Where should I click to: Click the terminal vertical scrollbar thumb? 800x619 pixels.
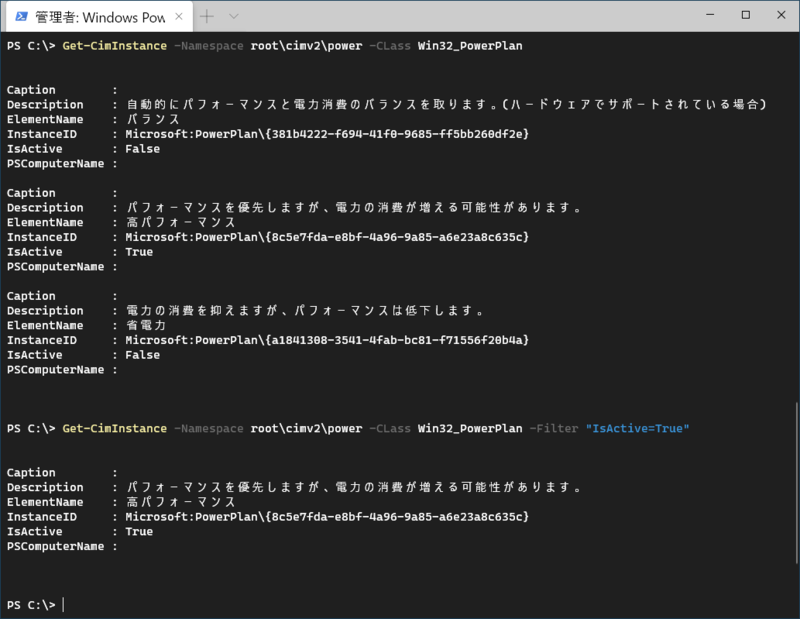click(x=796, y=483)
